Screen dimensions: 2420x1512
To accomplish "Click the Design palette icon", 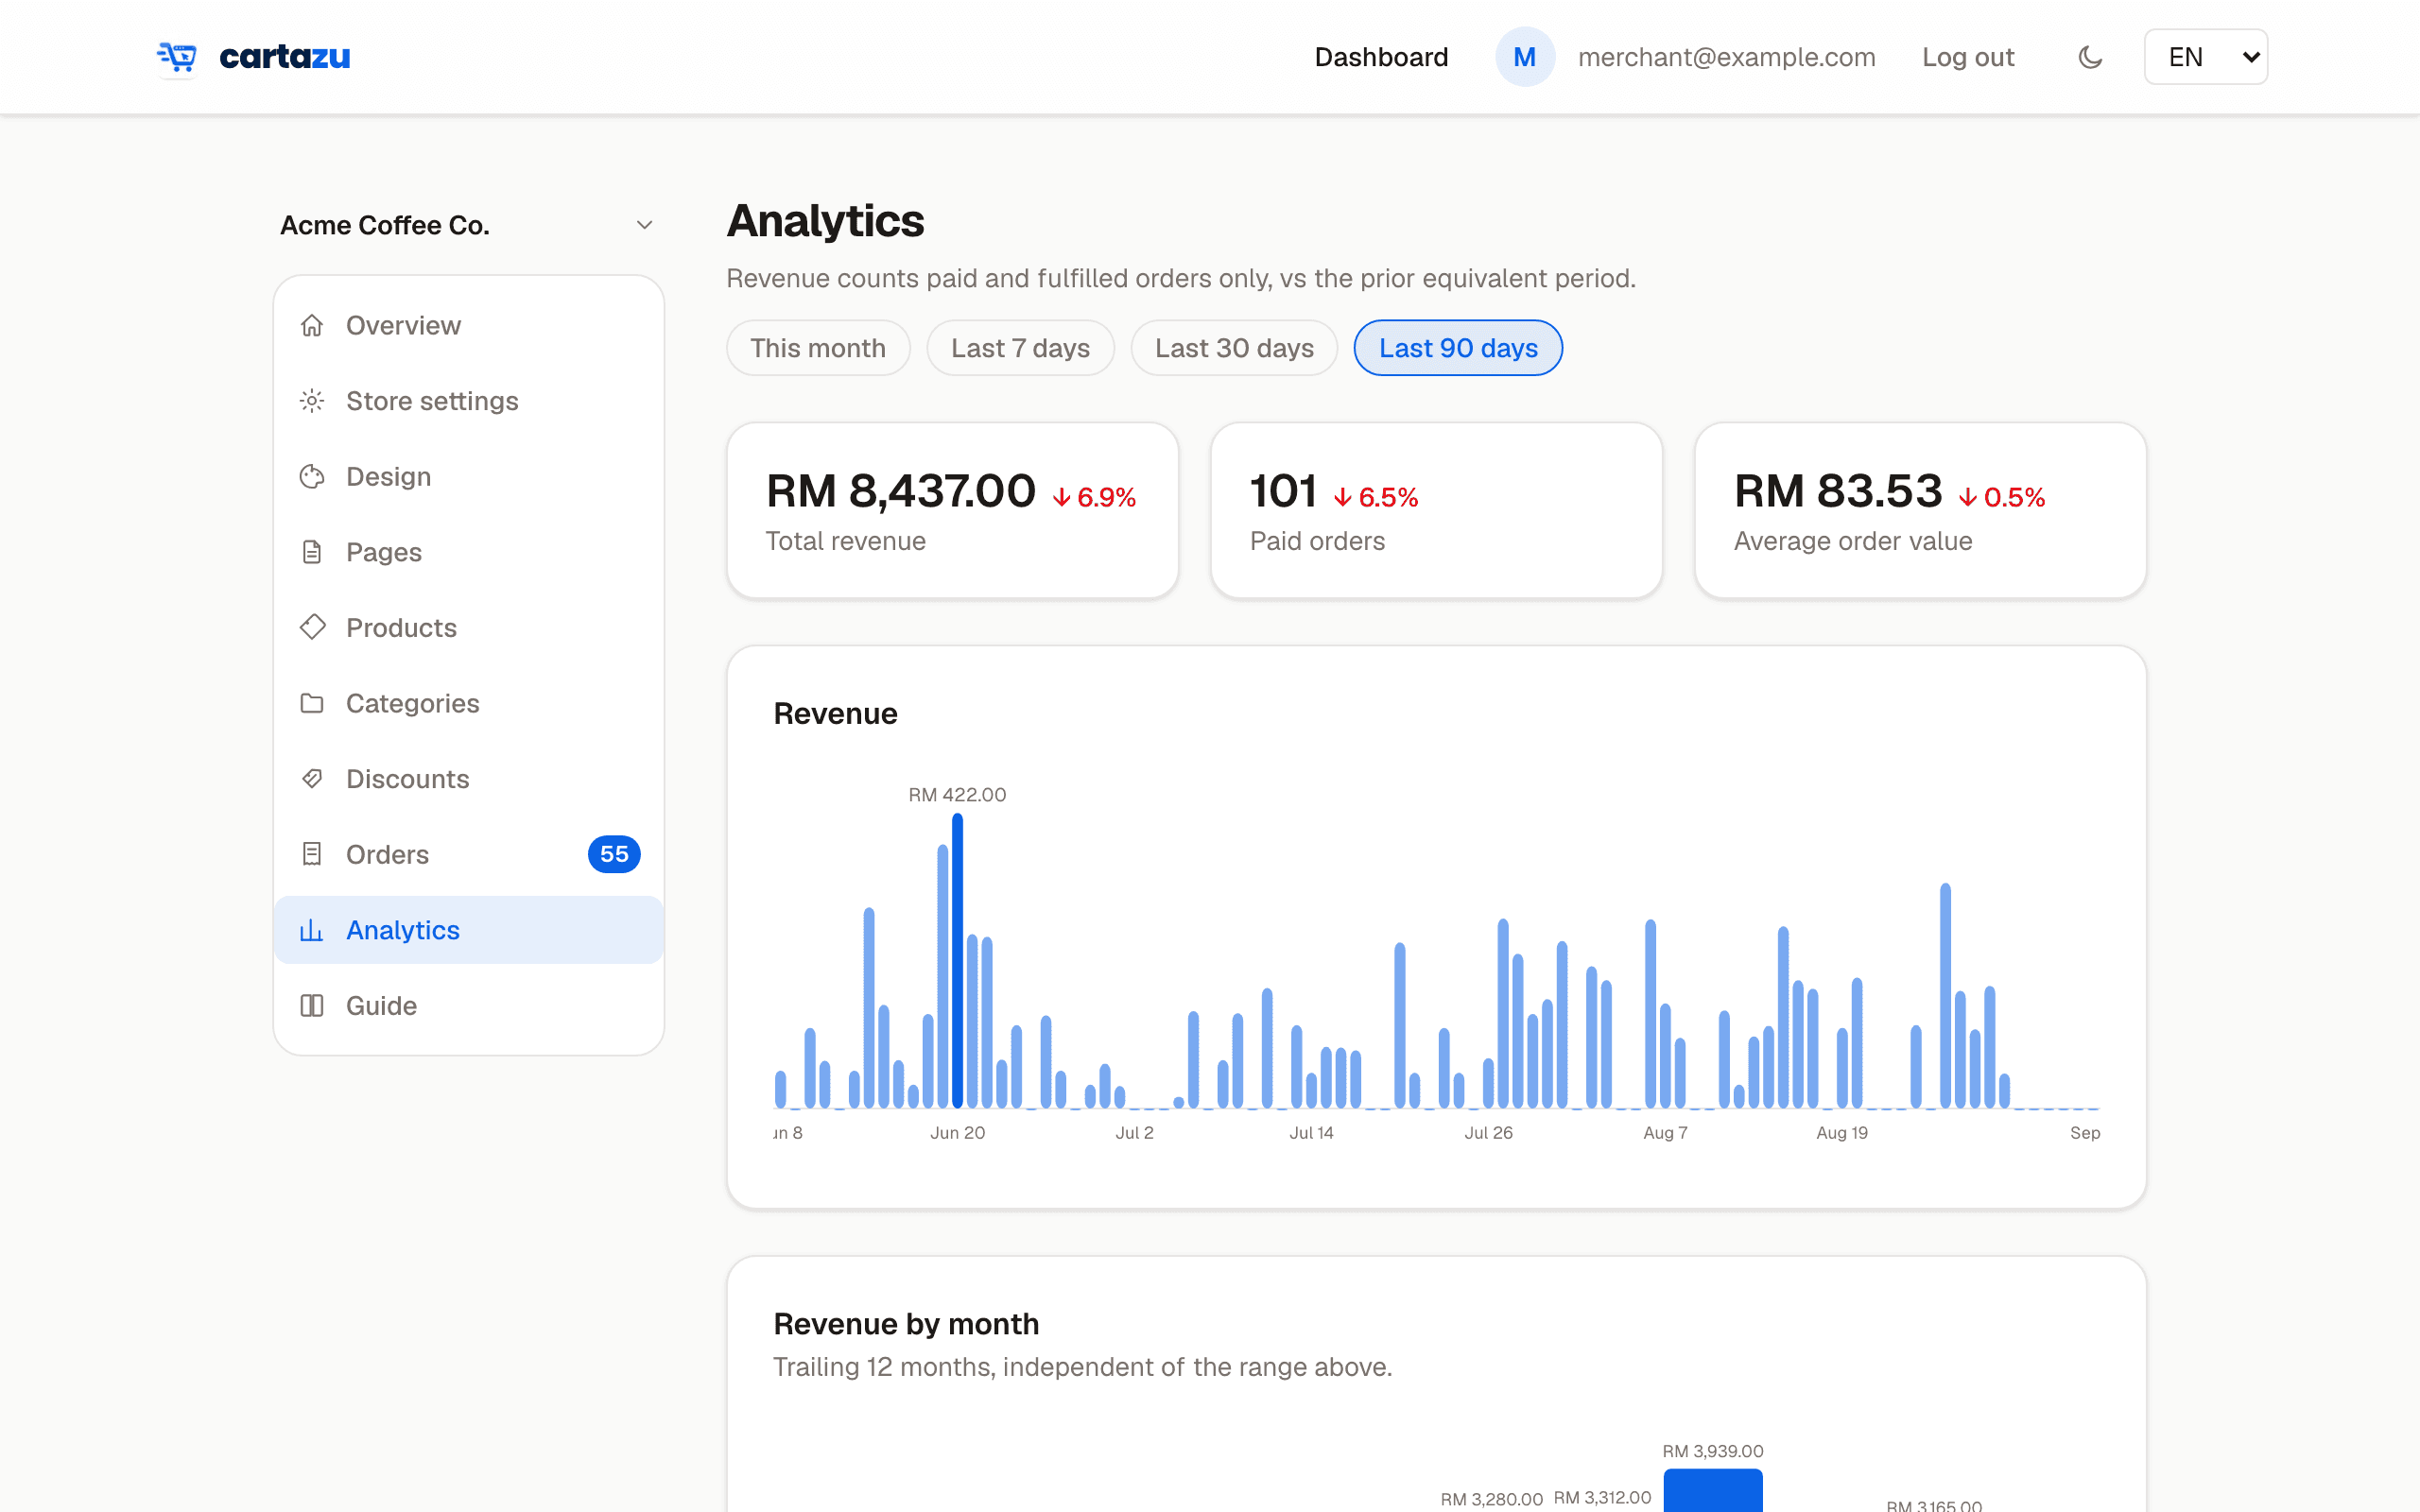I will coord(312,476).
